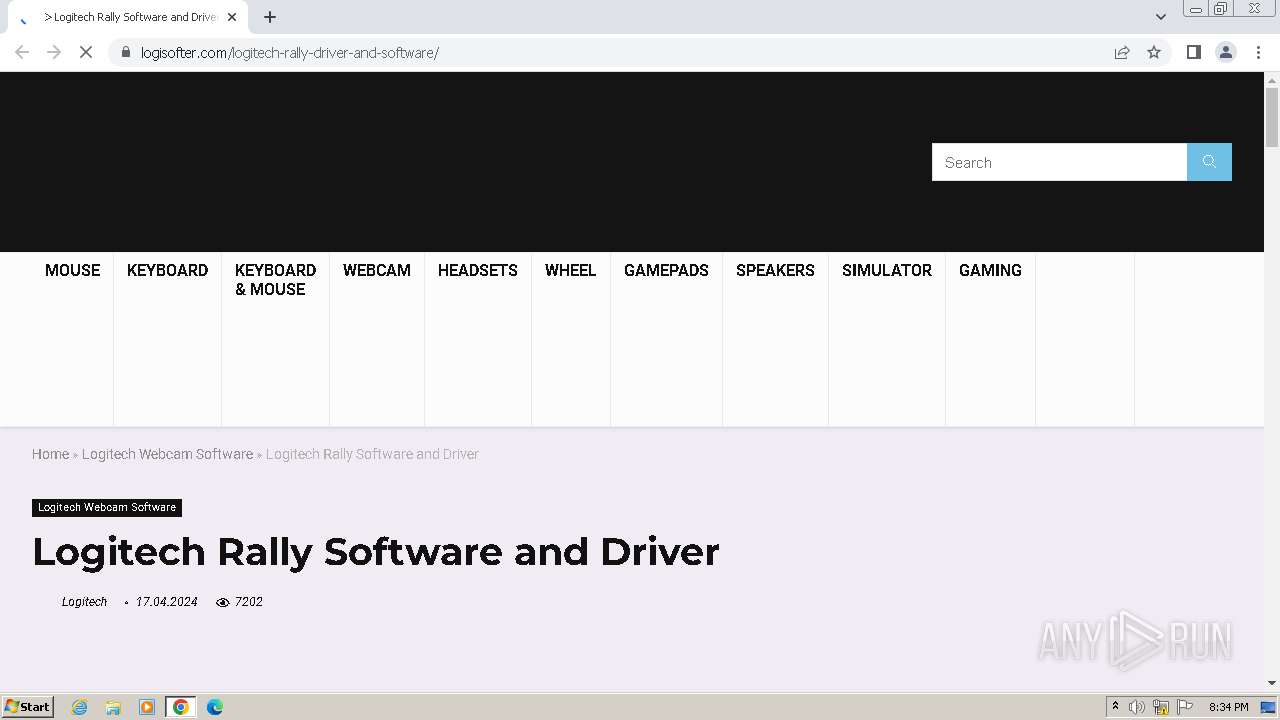
Task: Go forward in browser history
Action: tap(54, 52)
